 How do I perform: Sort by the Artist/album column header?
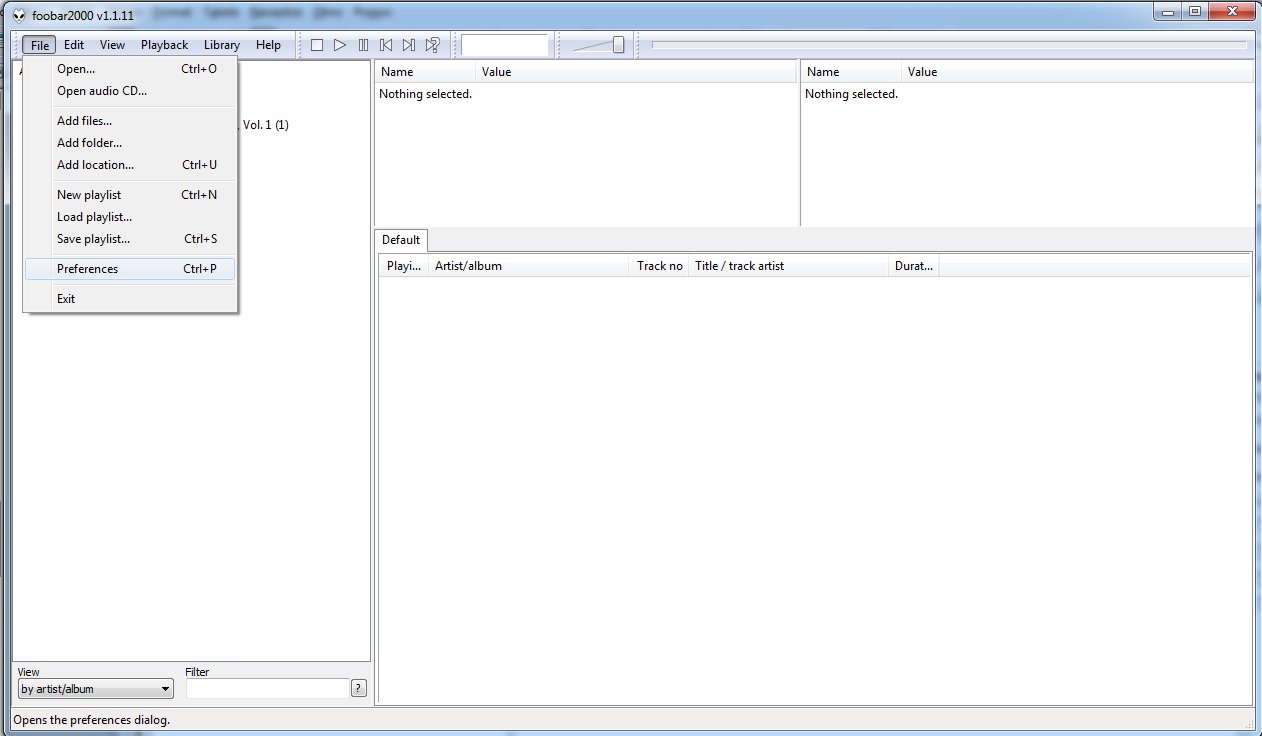point(529,266)
